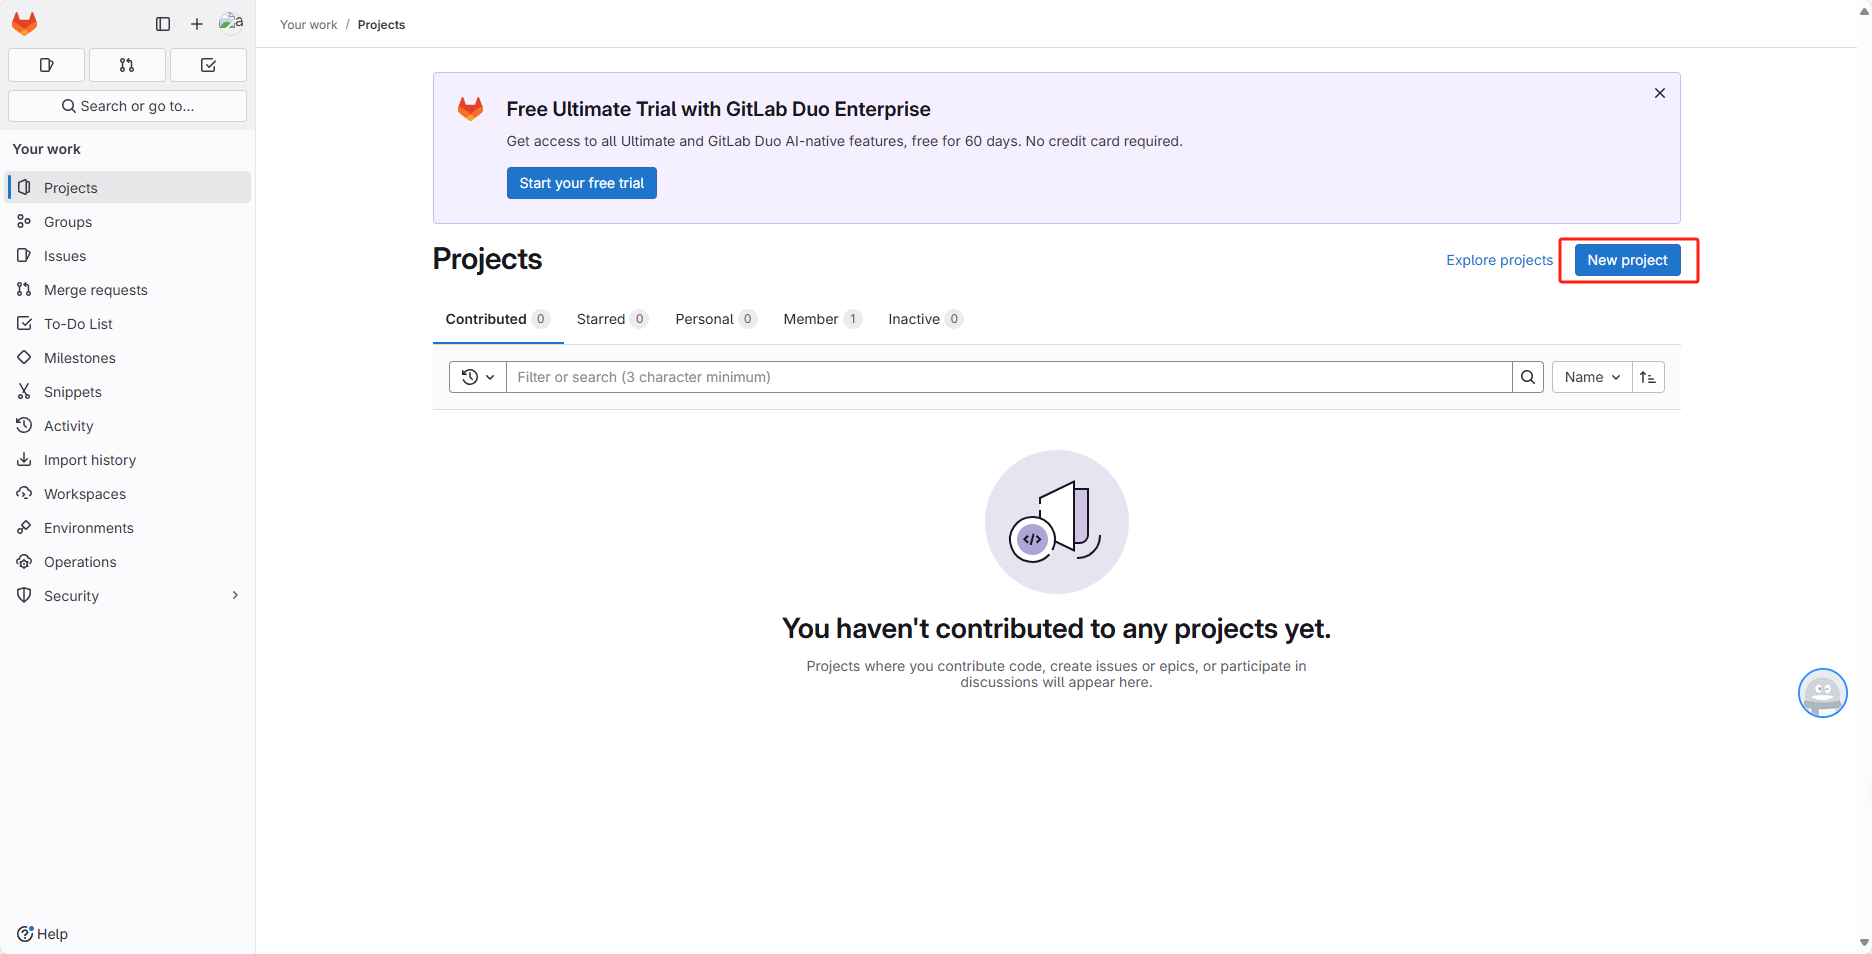This screenshot has width=1872, height=954.
Task: Open merge requests shortcut in top toolbar
Action: 126,65
